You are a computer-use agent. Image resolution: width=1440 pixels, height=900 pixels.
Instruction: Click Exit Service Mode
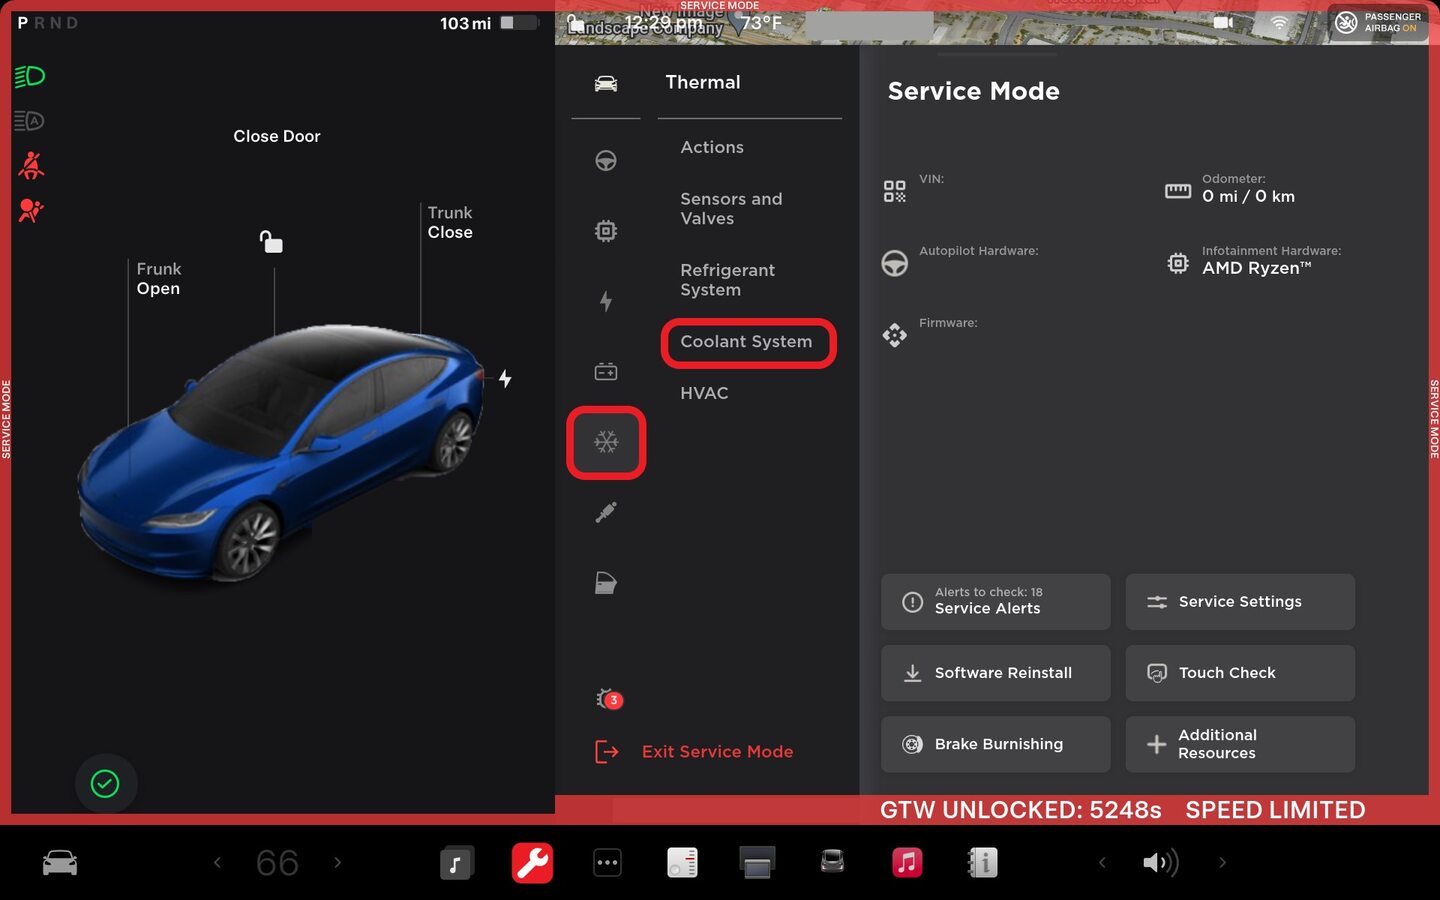(717, 752)
